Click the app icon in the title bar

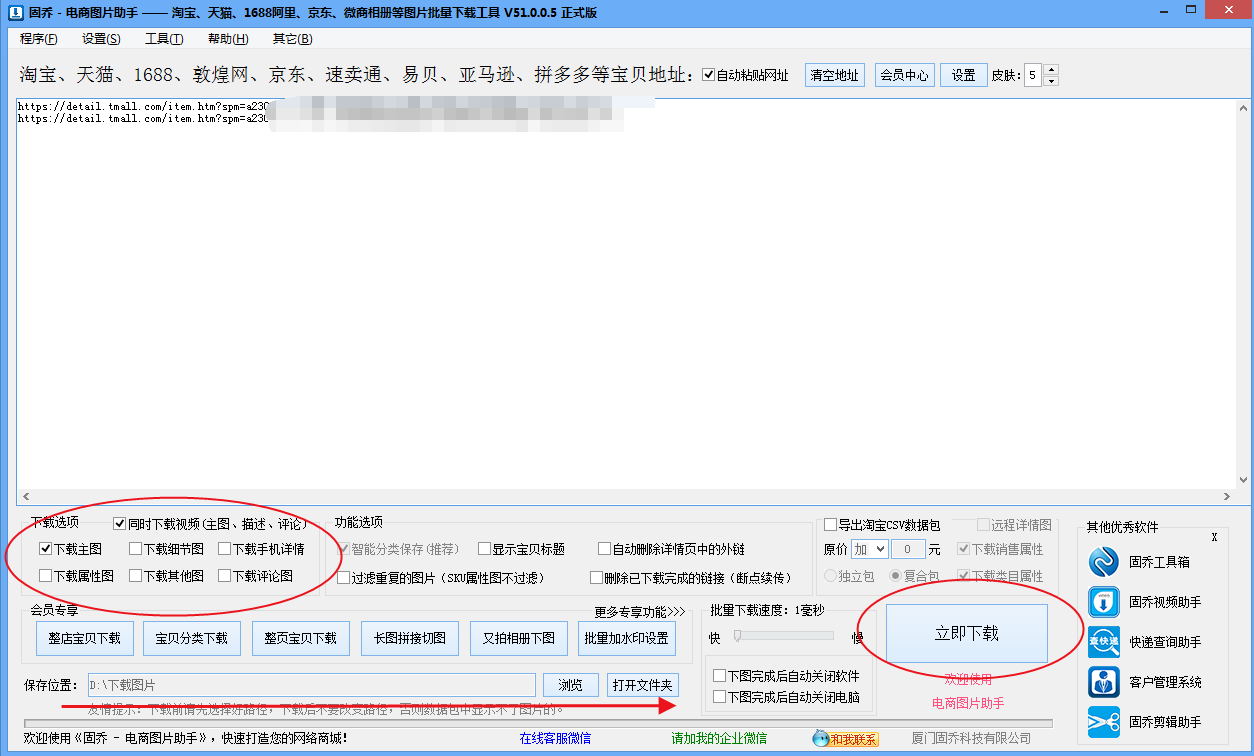(x=15, y=12)
